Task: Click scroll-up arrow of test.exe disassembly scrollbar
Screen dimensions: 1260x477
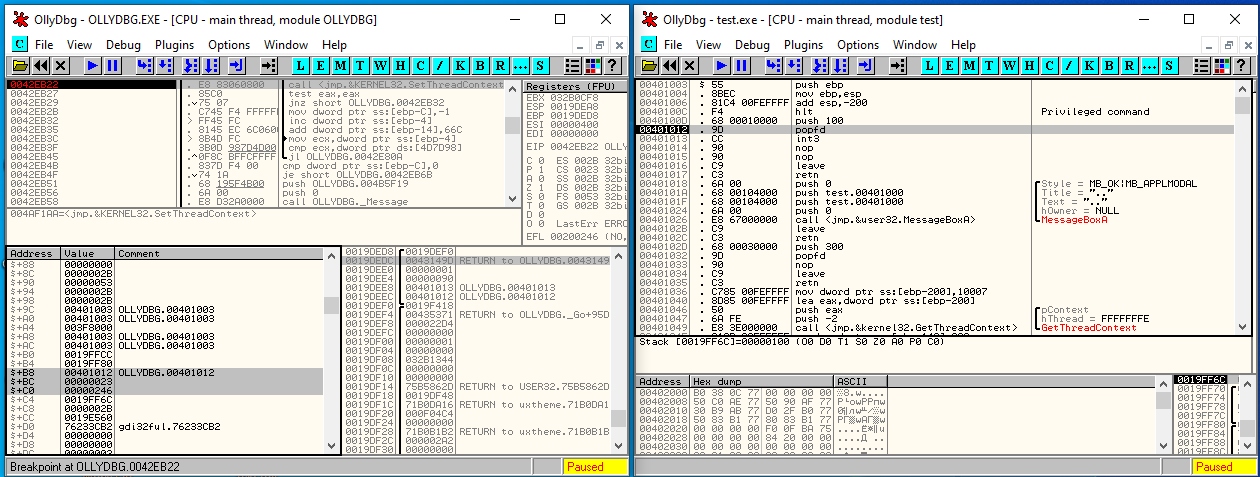Action: (x=1242, y=87)
